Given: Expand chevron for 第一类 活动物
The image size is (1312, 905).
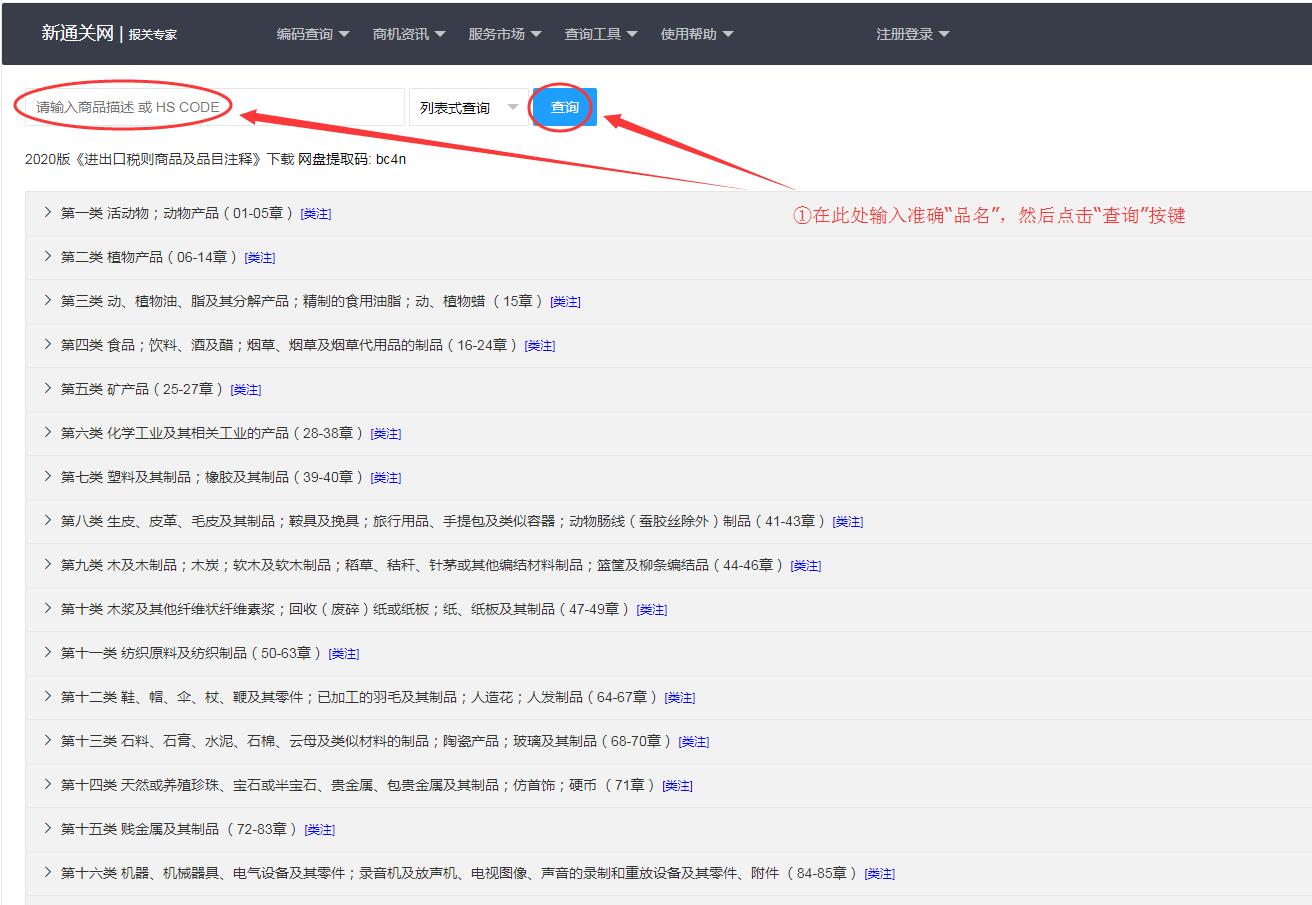Looking at the screenshot, I should click(47, 212).
